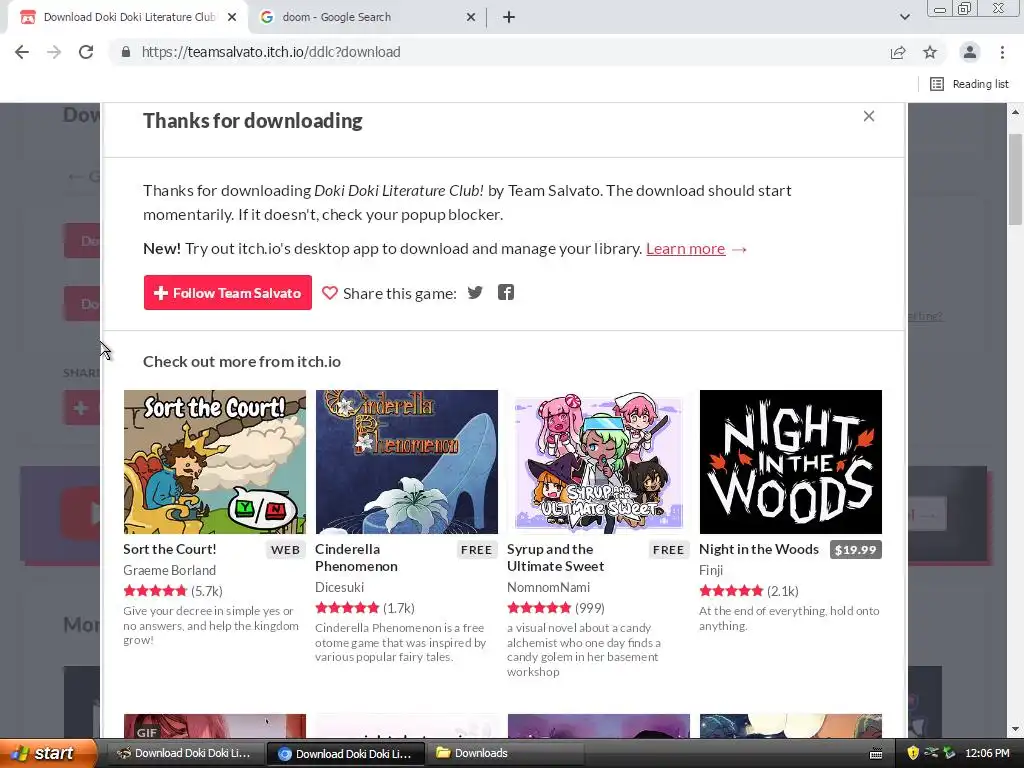This screenshot has height=768, width=1024.
Task: Click the browser Back arrow
Action: (x=22, y=52)
